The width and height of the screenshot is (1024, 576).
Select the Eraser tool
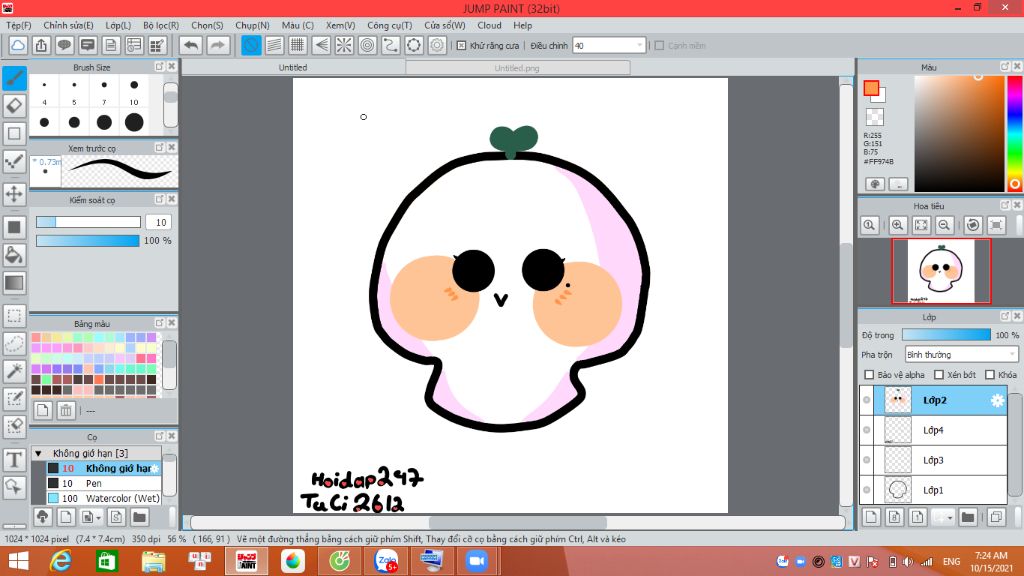coord(14,106)
